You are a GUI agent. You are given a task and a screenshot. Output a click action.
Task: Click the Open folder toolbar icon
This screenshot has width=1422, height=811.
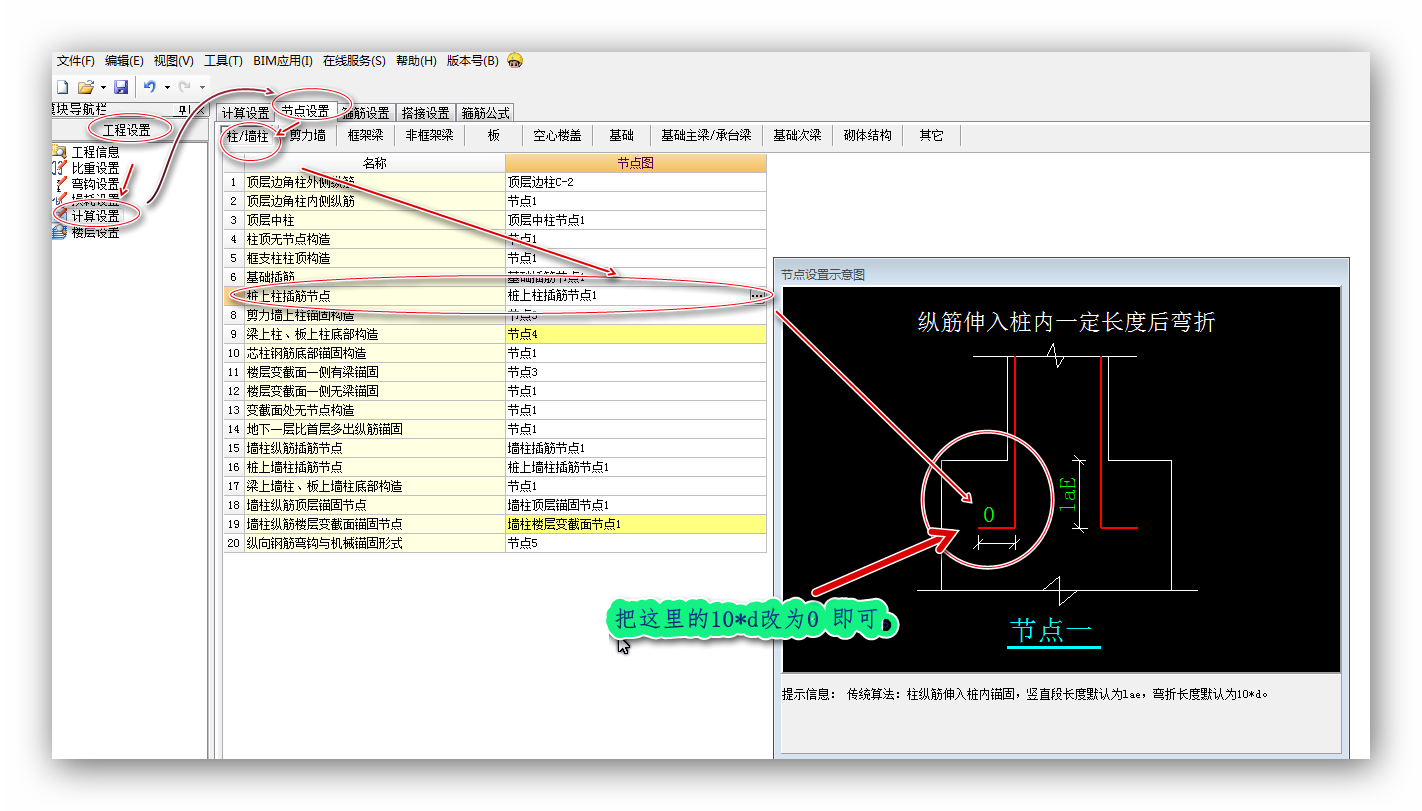(86, 88)
